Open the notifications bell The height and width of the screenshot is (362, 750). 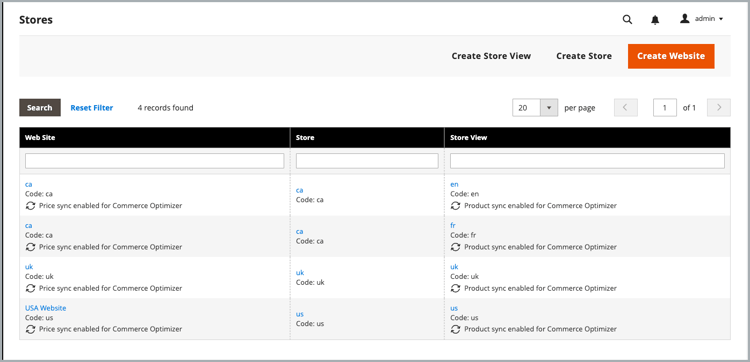click(655, 20)
